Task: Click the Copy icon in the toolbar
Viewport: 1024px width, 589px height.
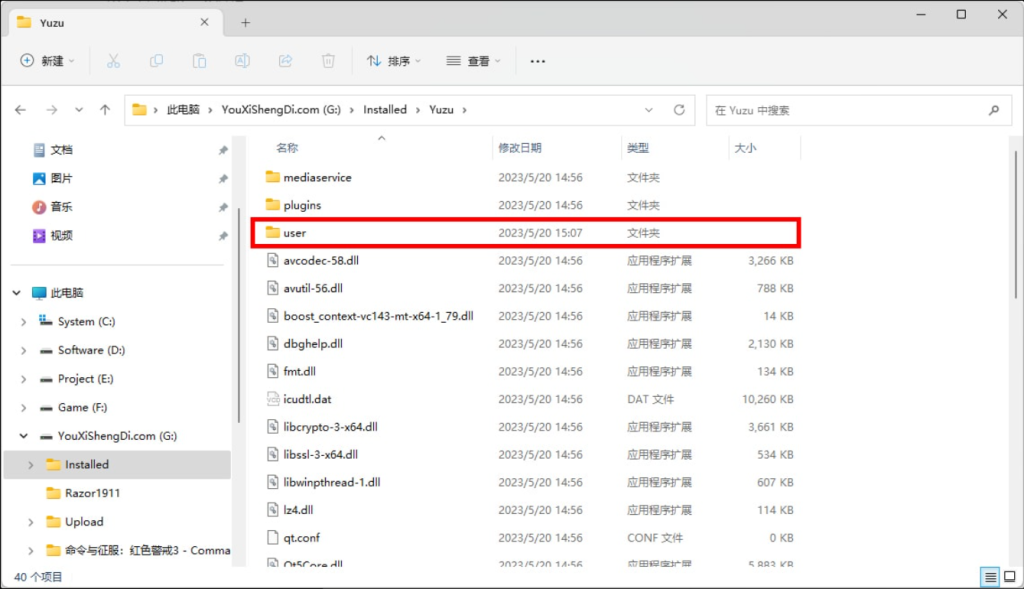Action: tap(156, 61)
